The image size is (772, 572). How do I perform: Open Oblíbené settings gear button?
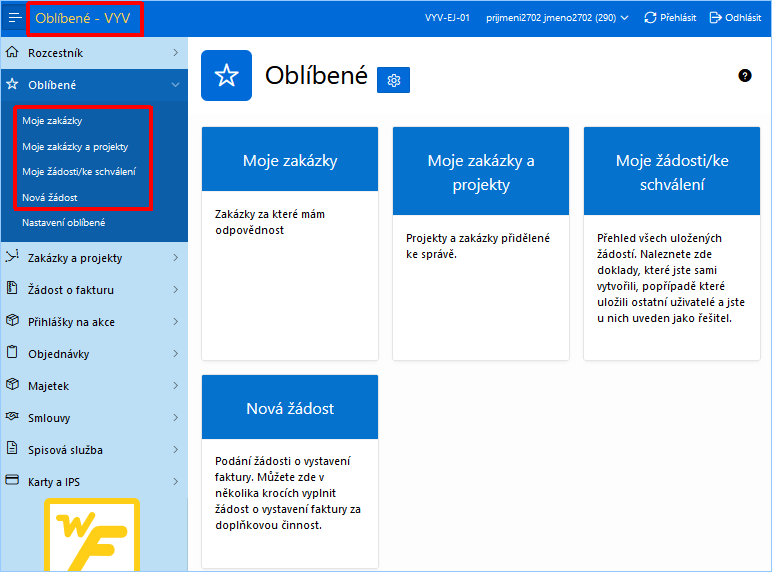click(x=393, y=80)
